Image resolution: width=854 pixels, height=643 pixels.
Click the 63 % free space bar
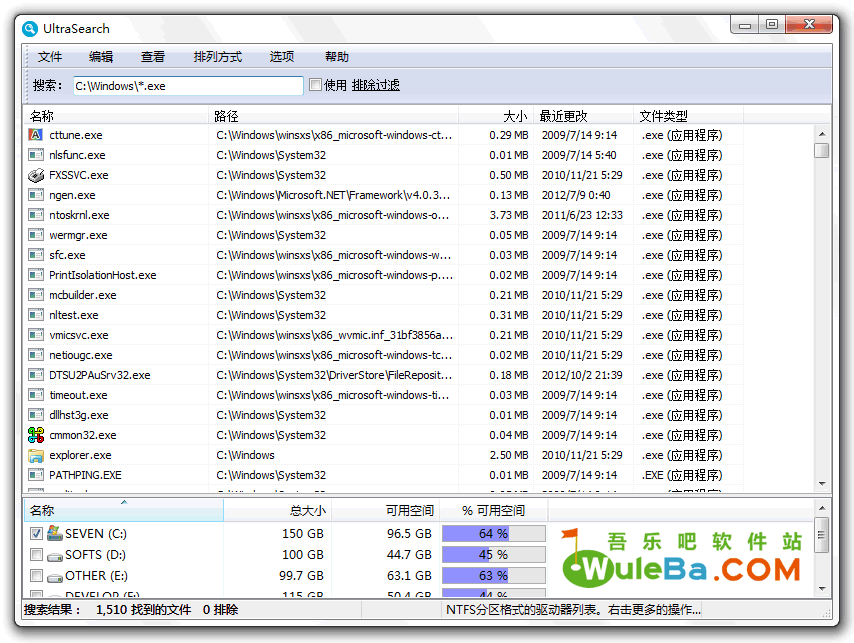(493, 575)
